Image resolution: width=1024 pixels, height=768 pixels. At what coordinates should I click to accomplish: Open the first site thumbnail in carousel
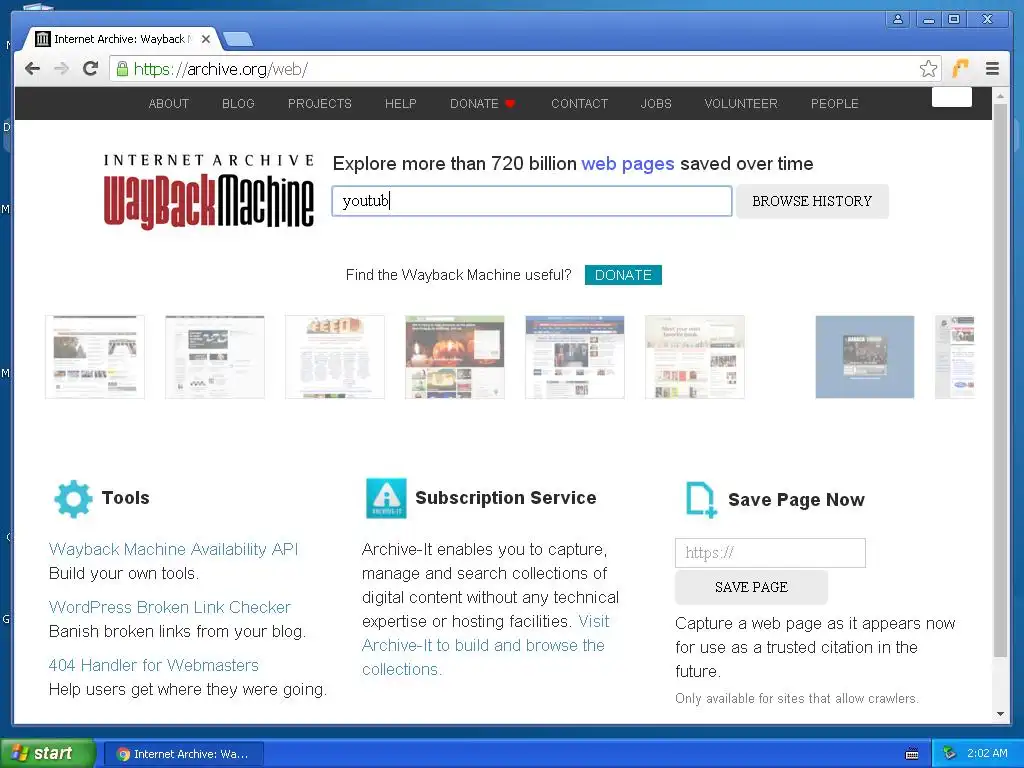[95, 357]
